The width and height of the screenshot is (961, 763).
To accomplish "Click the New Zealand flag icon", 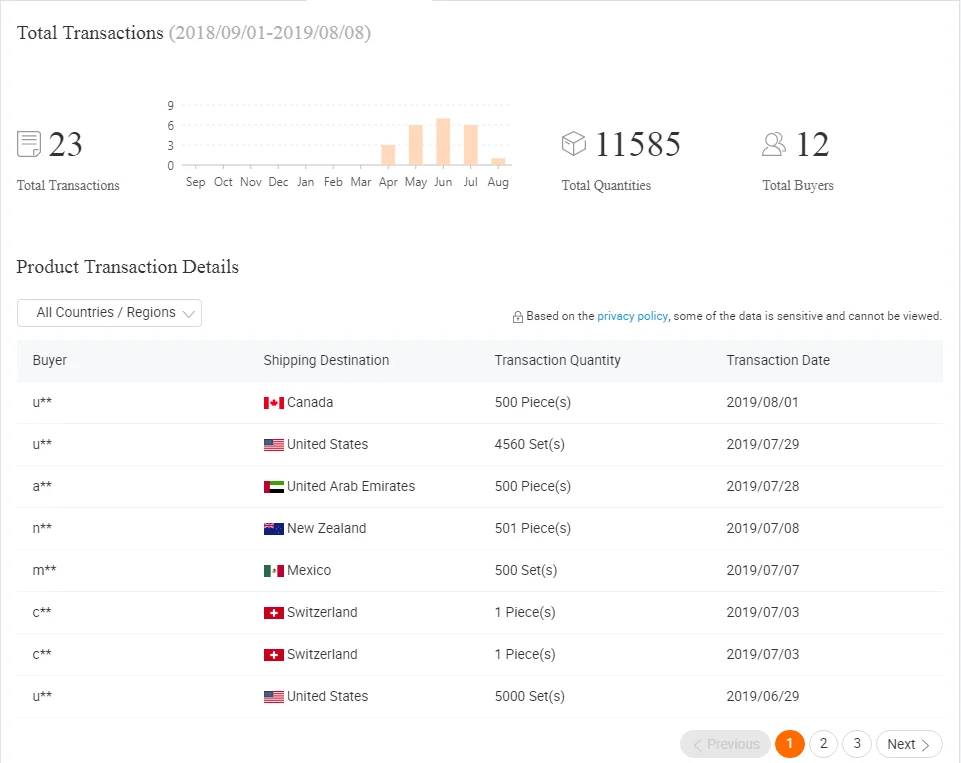I will (274, 529).
